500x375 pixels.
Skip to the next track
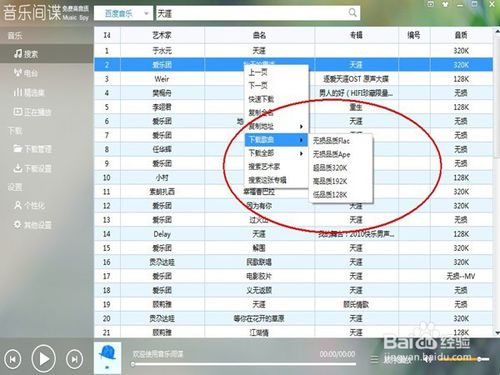pyautogui.click(x=74, y=359)
